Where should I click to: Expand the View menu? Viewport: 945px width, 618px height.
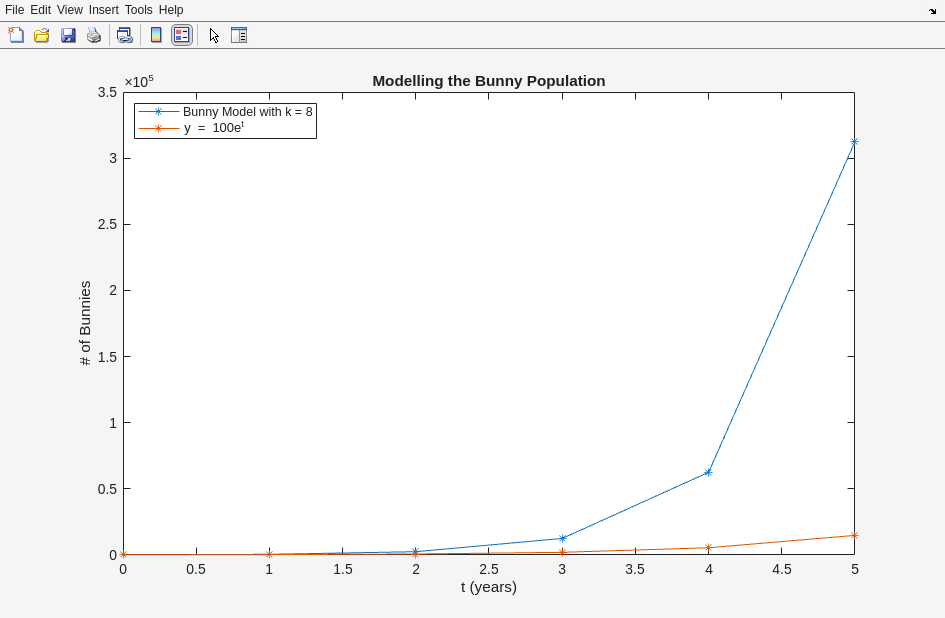point(70,10)
